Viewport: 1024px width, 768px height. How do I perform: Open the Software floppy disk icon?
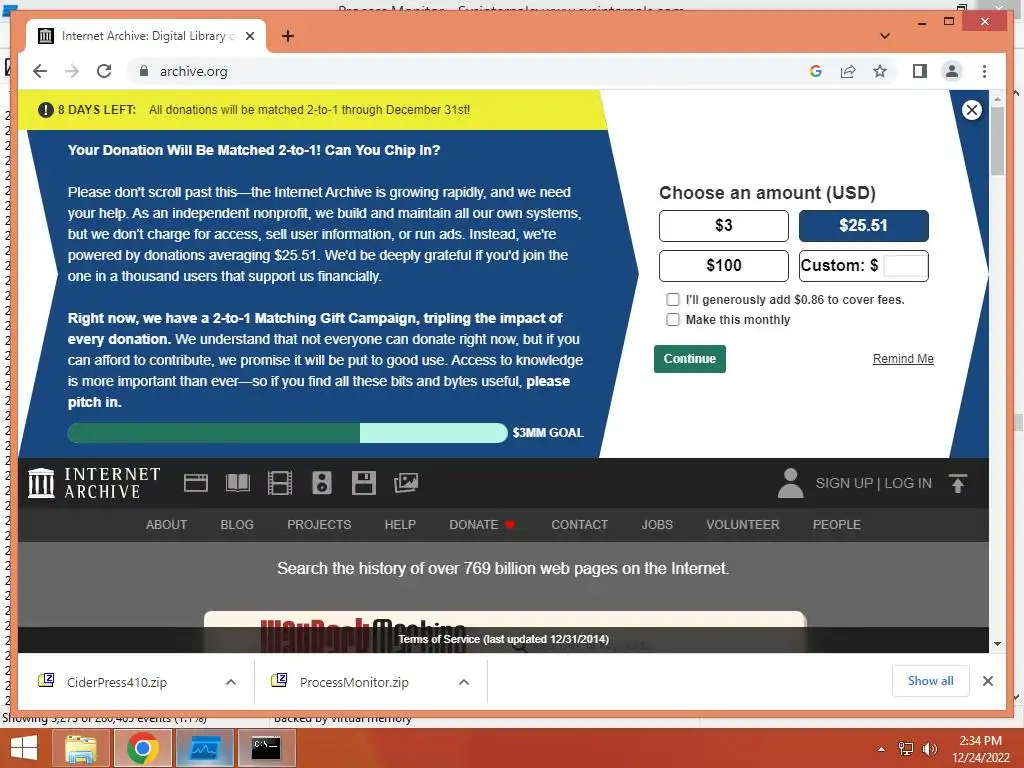364,483
